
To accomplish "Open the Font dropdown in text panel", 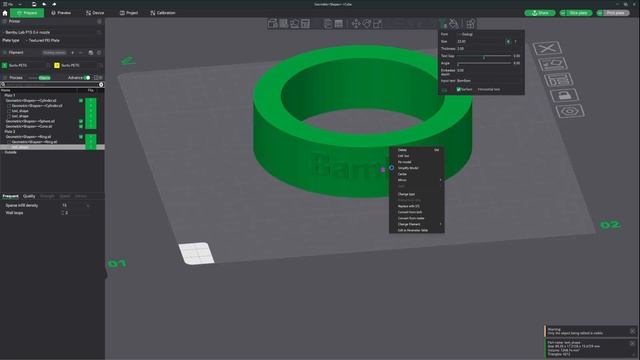I will click(489, 34).
